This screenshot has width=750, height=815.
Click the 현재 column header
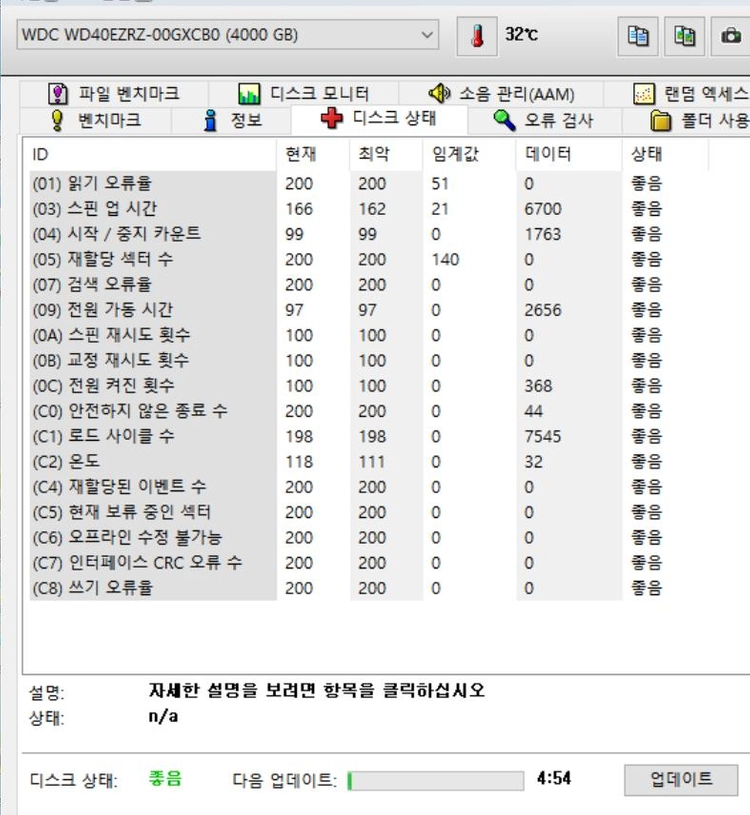(313, 154)
